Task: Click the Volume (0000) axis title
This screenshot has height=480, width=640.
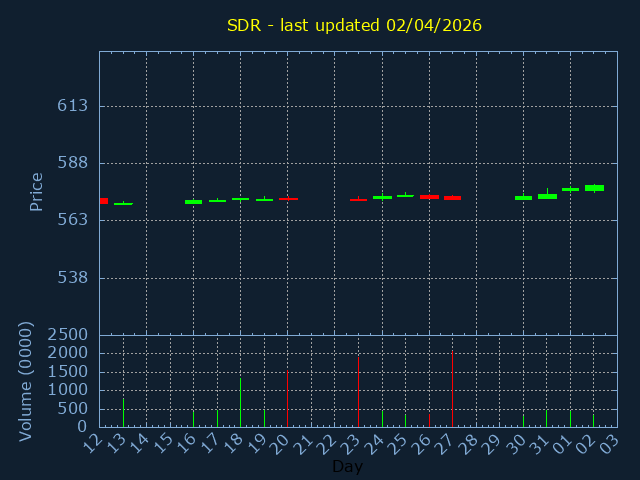Action: click(27, 381)
